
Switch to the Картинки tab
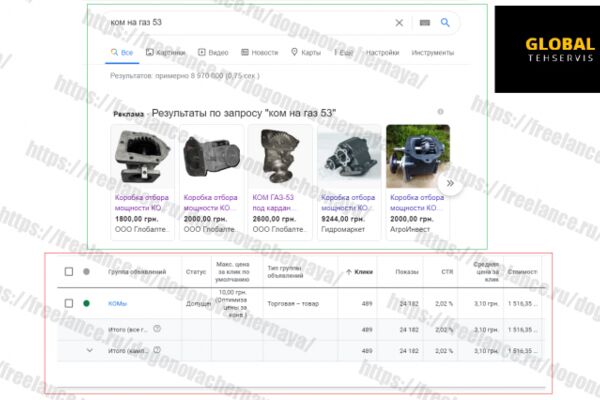tap(166, 52)
